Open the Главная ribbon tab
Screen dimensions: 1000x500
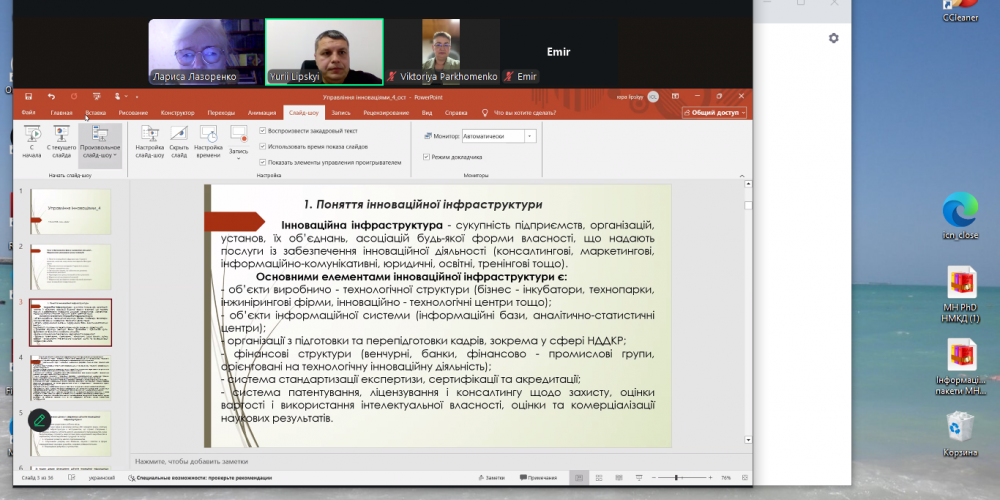(62, 113)
